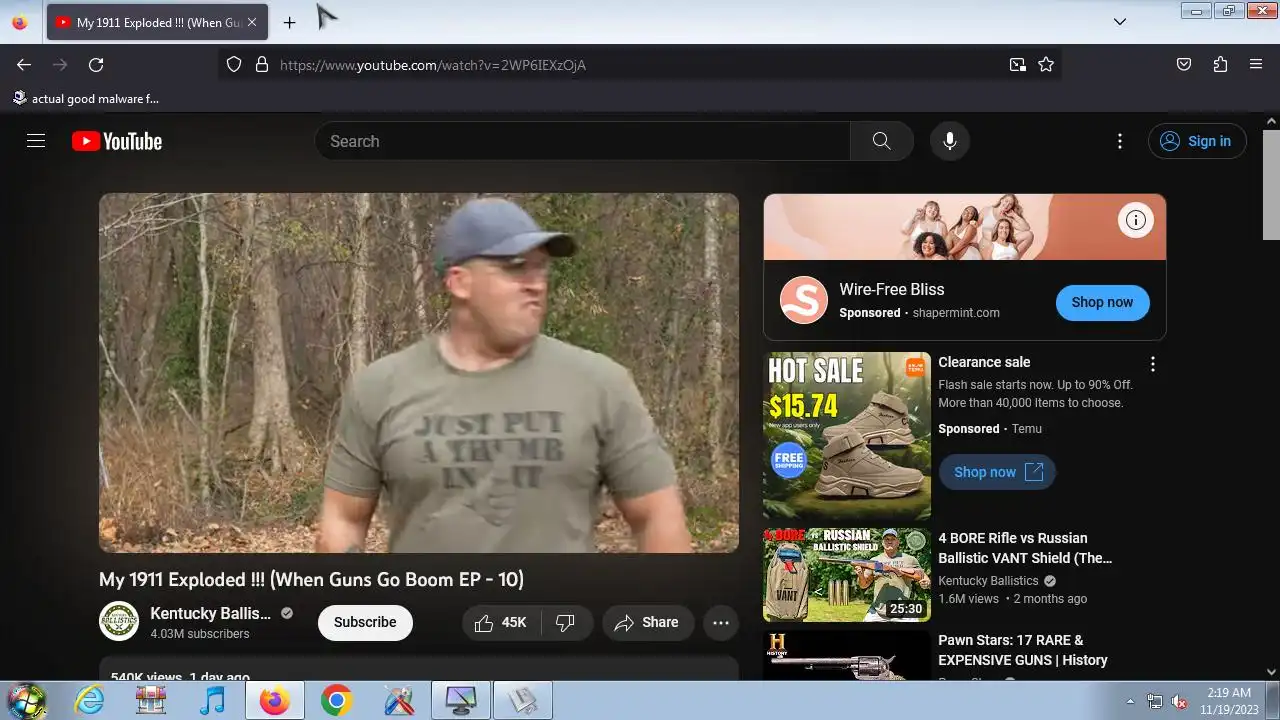Close the My 1911 Exploded tab
The image size is (1280, 720).
tap(252, 22)
